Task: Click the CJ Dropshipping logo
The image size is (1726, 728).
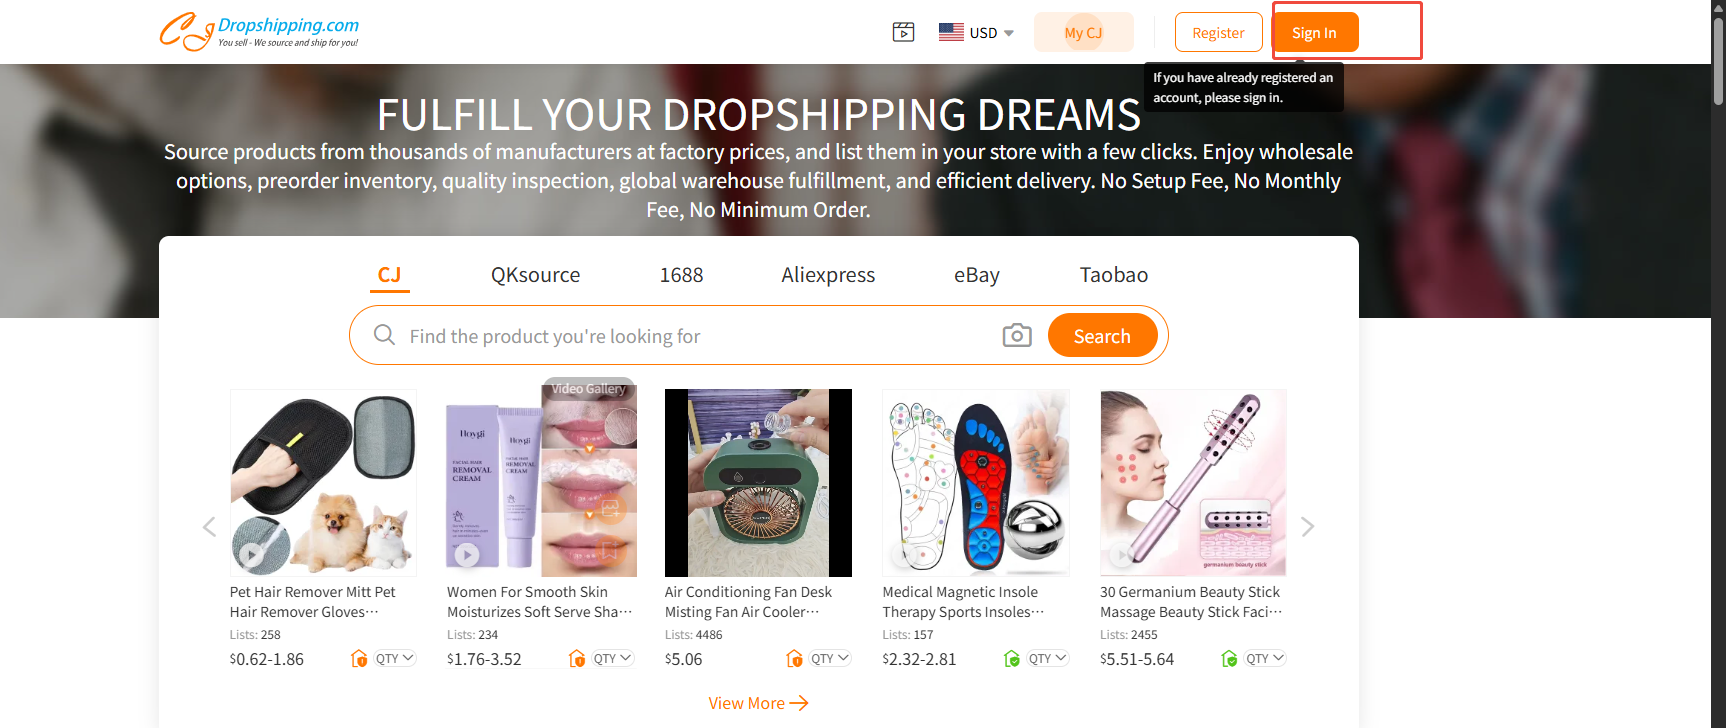Action: pos(259,31)
